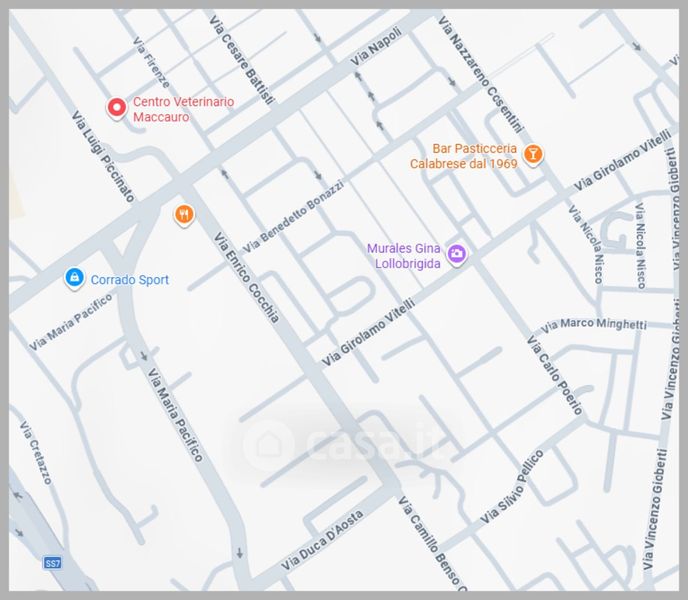Select the orange cocktail glass bar marker

pos(535,155)
